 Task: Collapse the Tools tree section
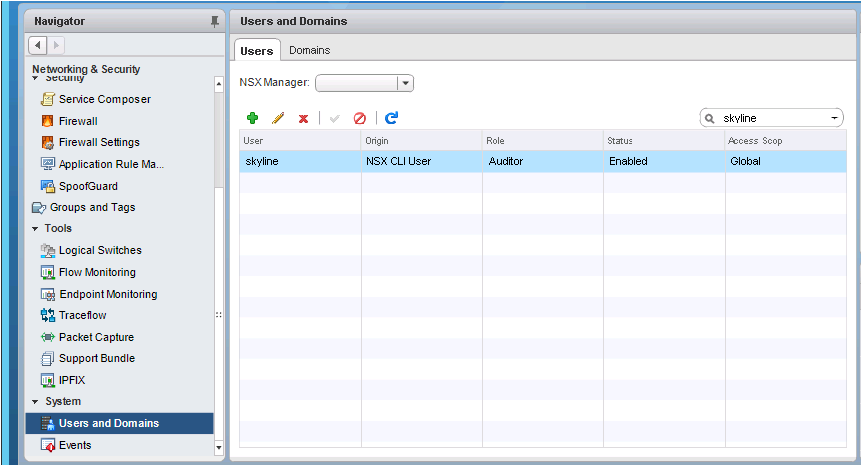click(35, 229)
